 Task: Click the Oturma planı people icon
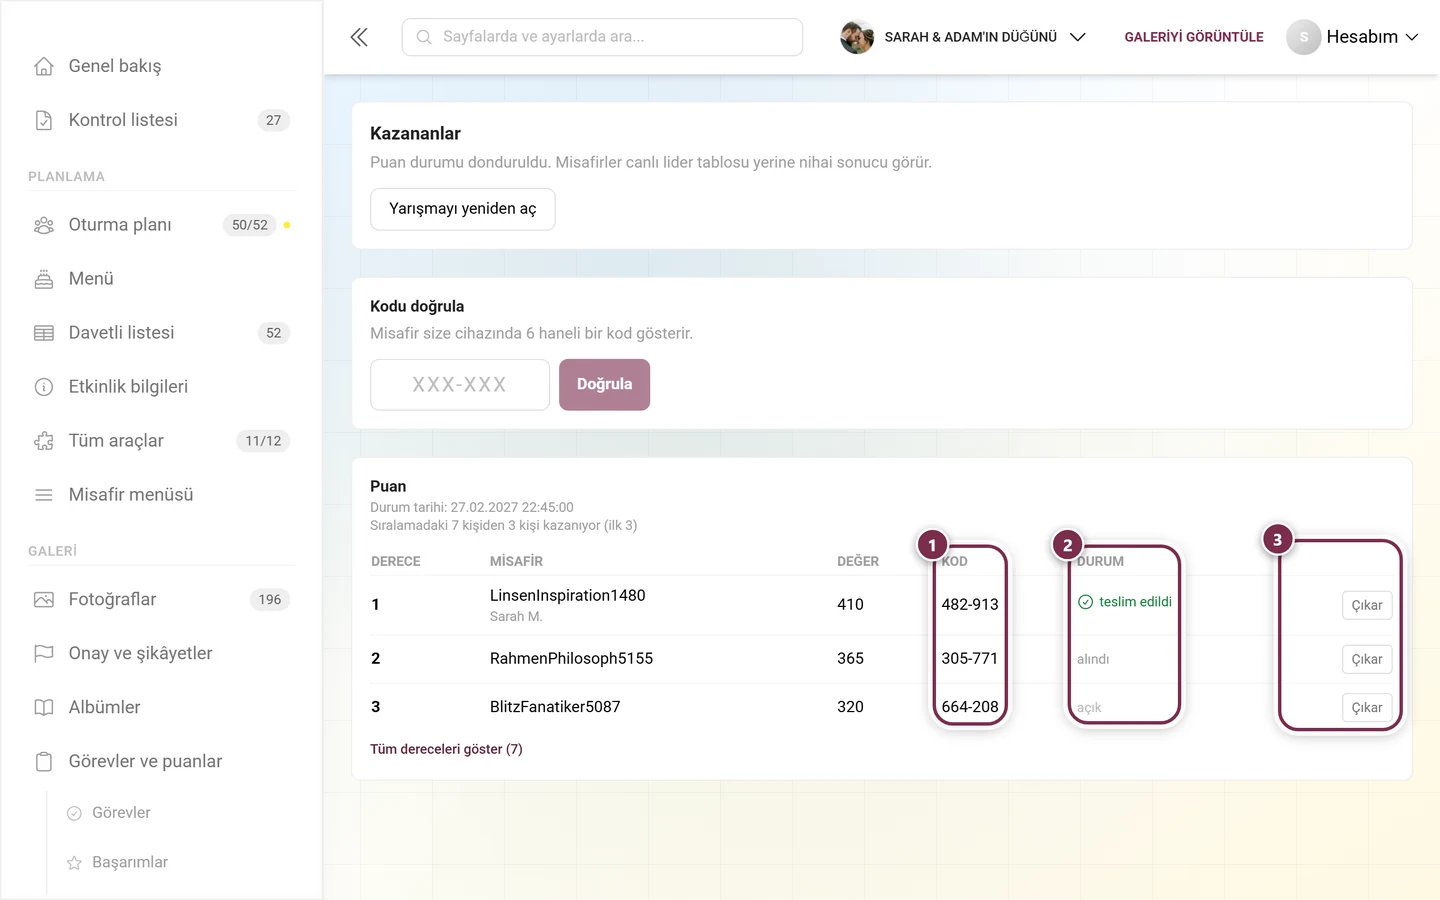click(x=44, y=225)
